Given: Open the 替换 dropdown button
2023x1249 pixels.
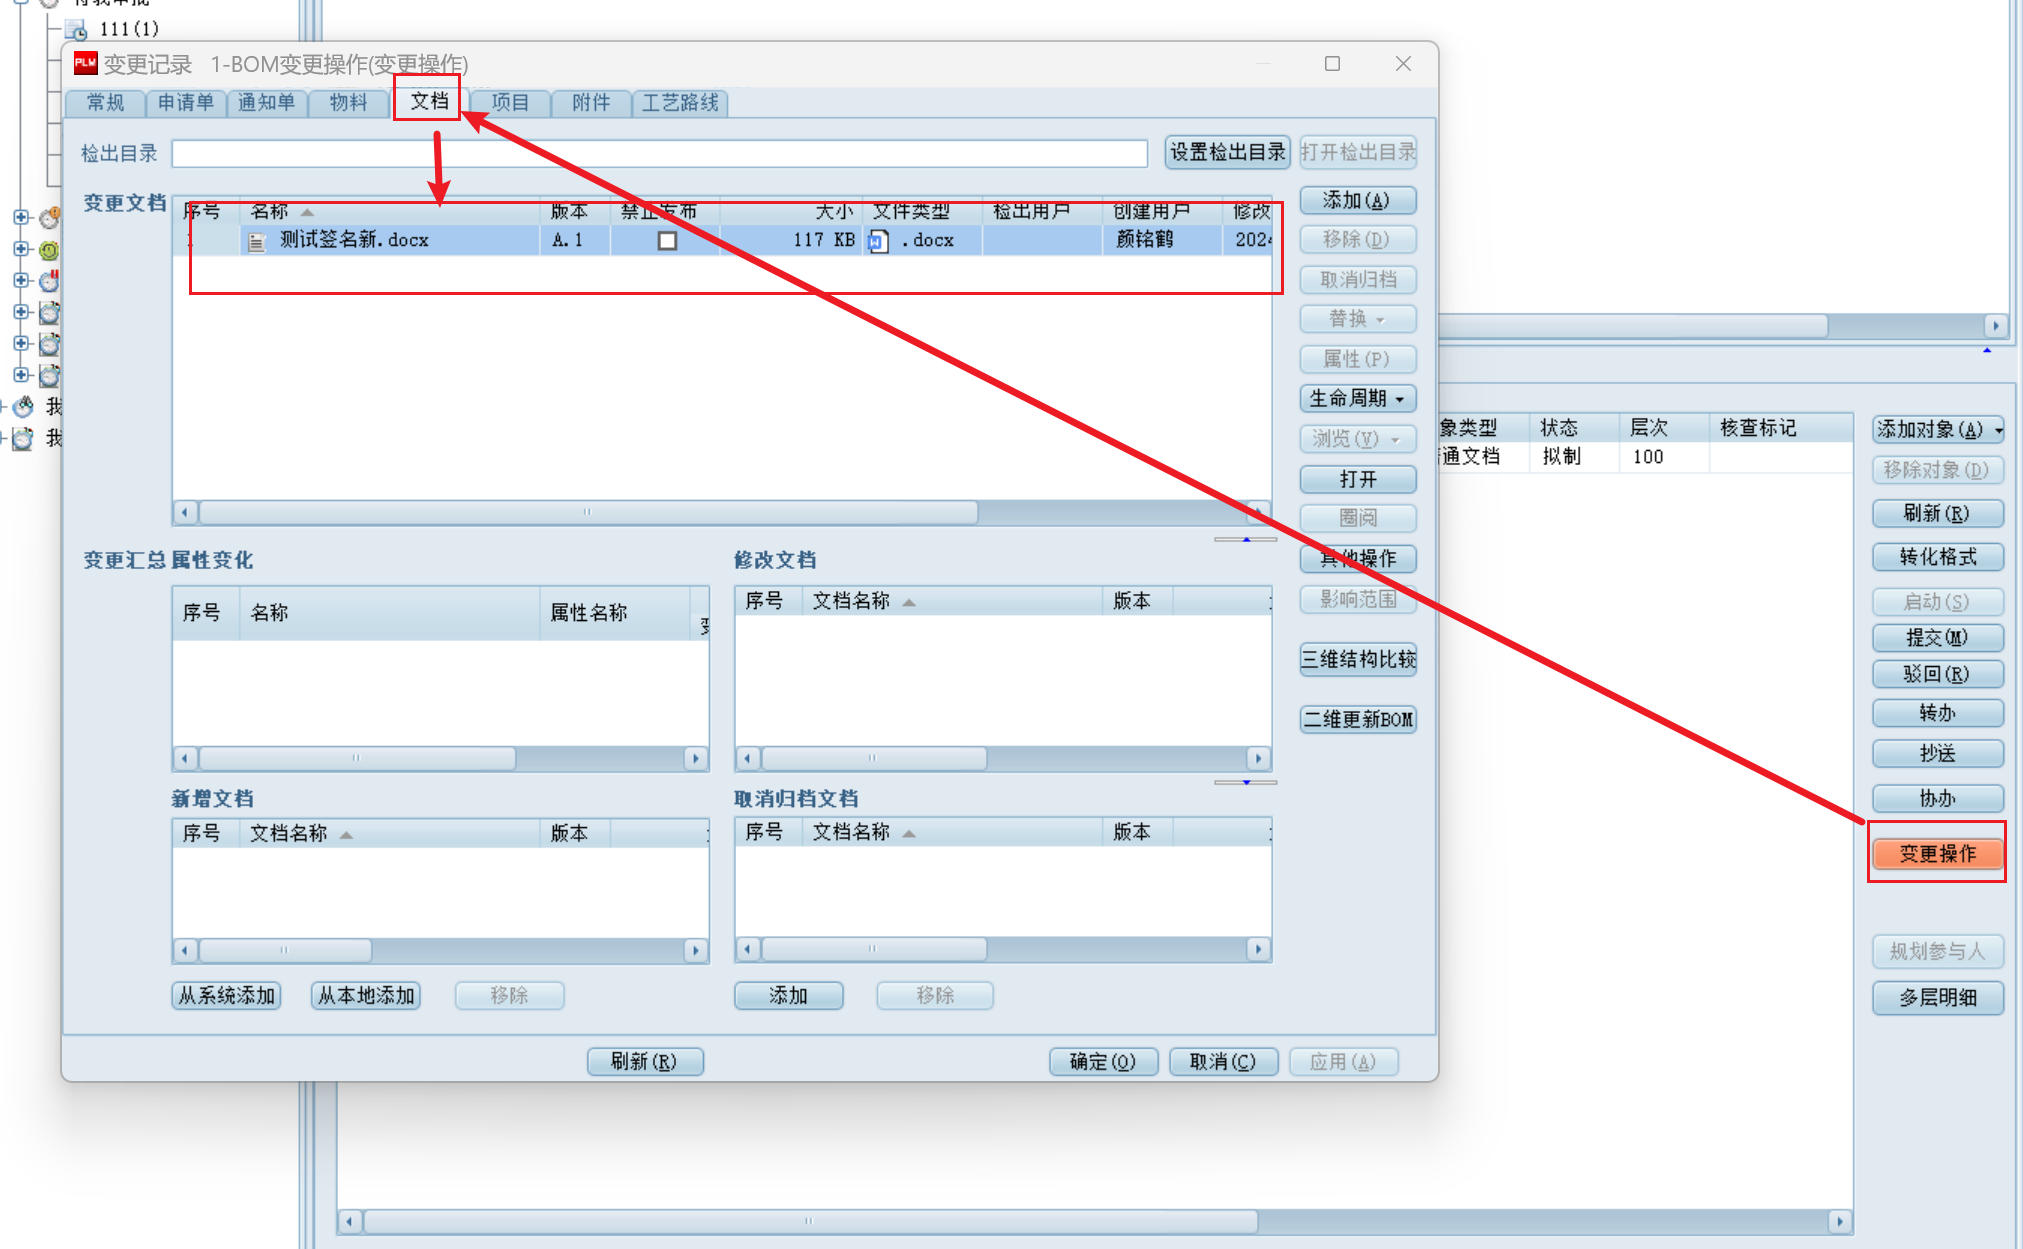Looking at the screenshot, I should click(x=1358, y=319).
